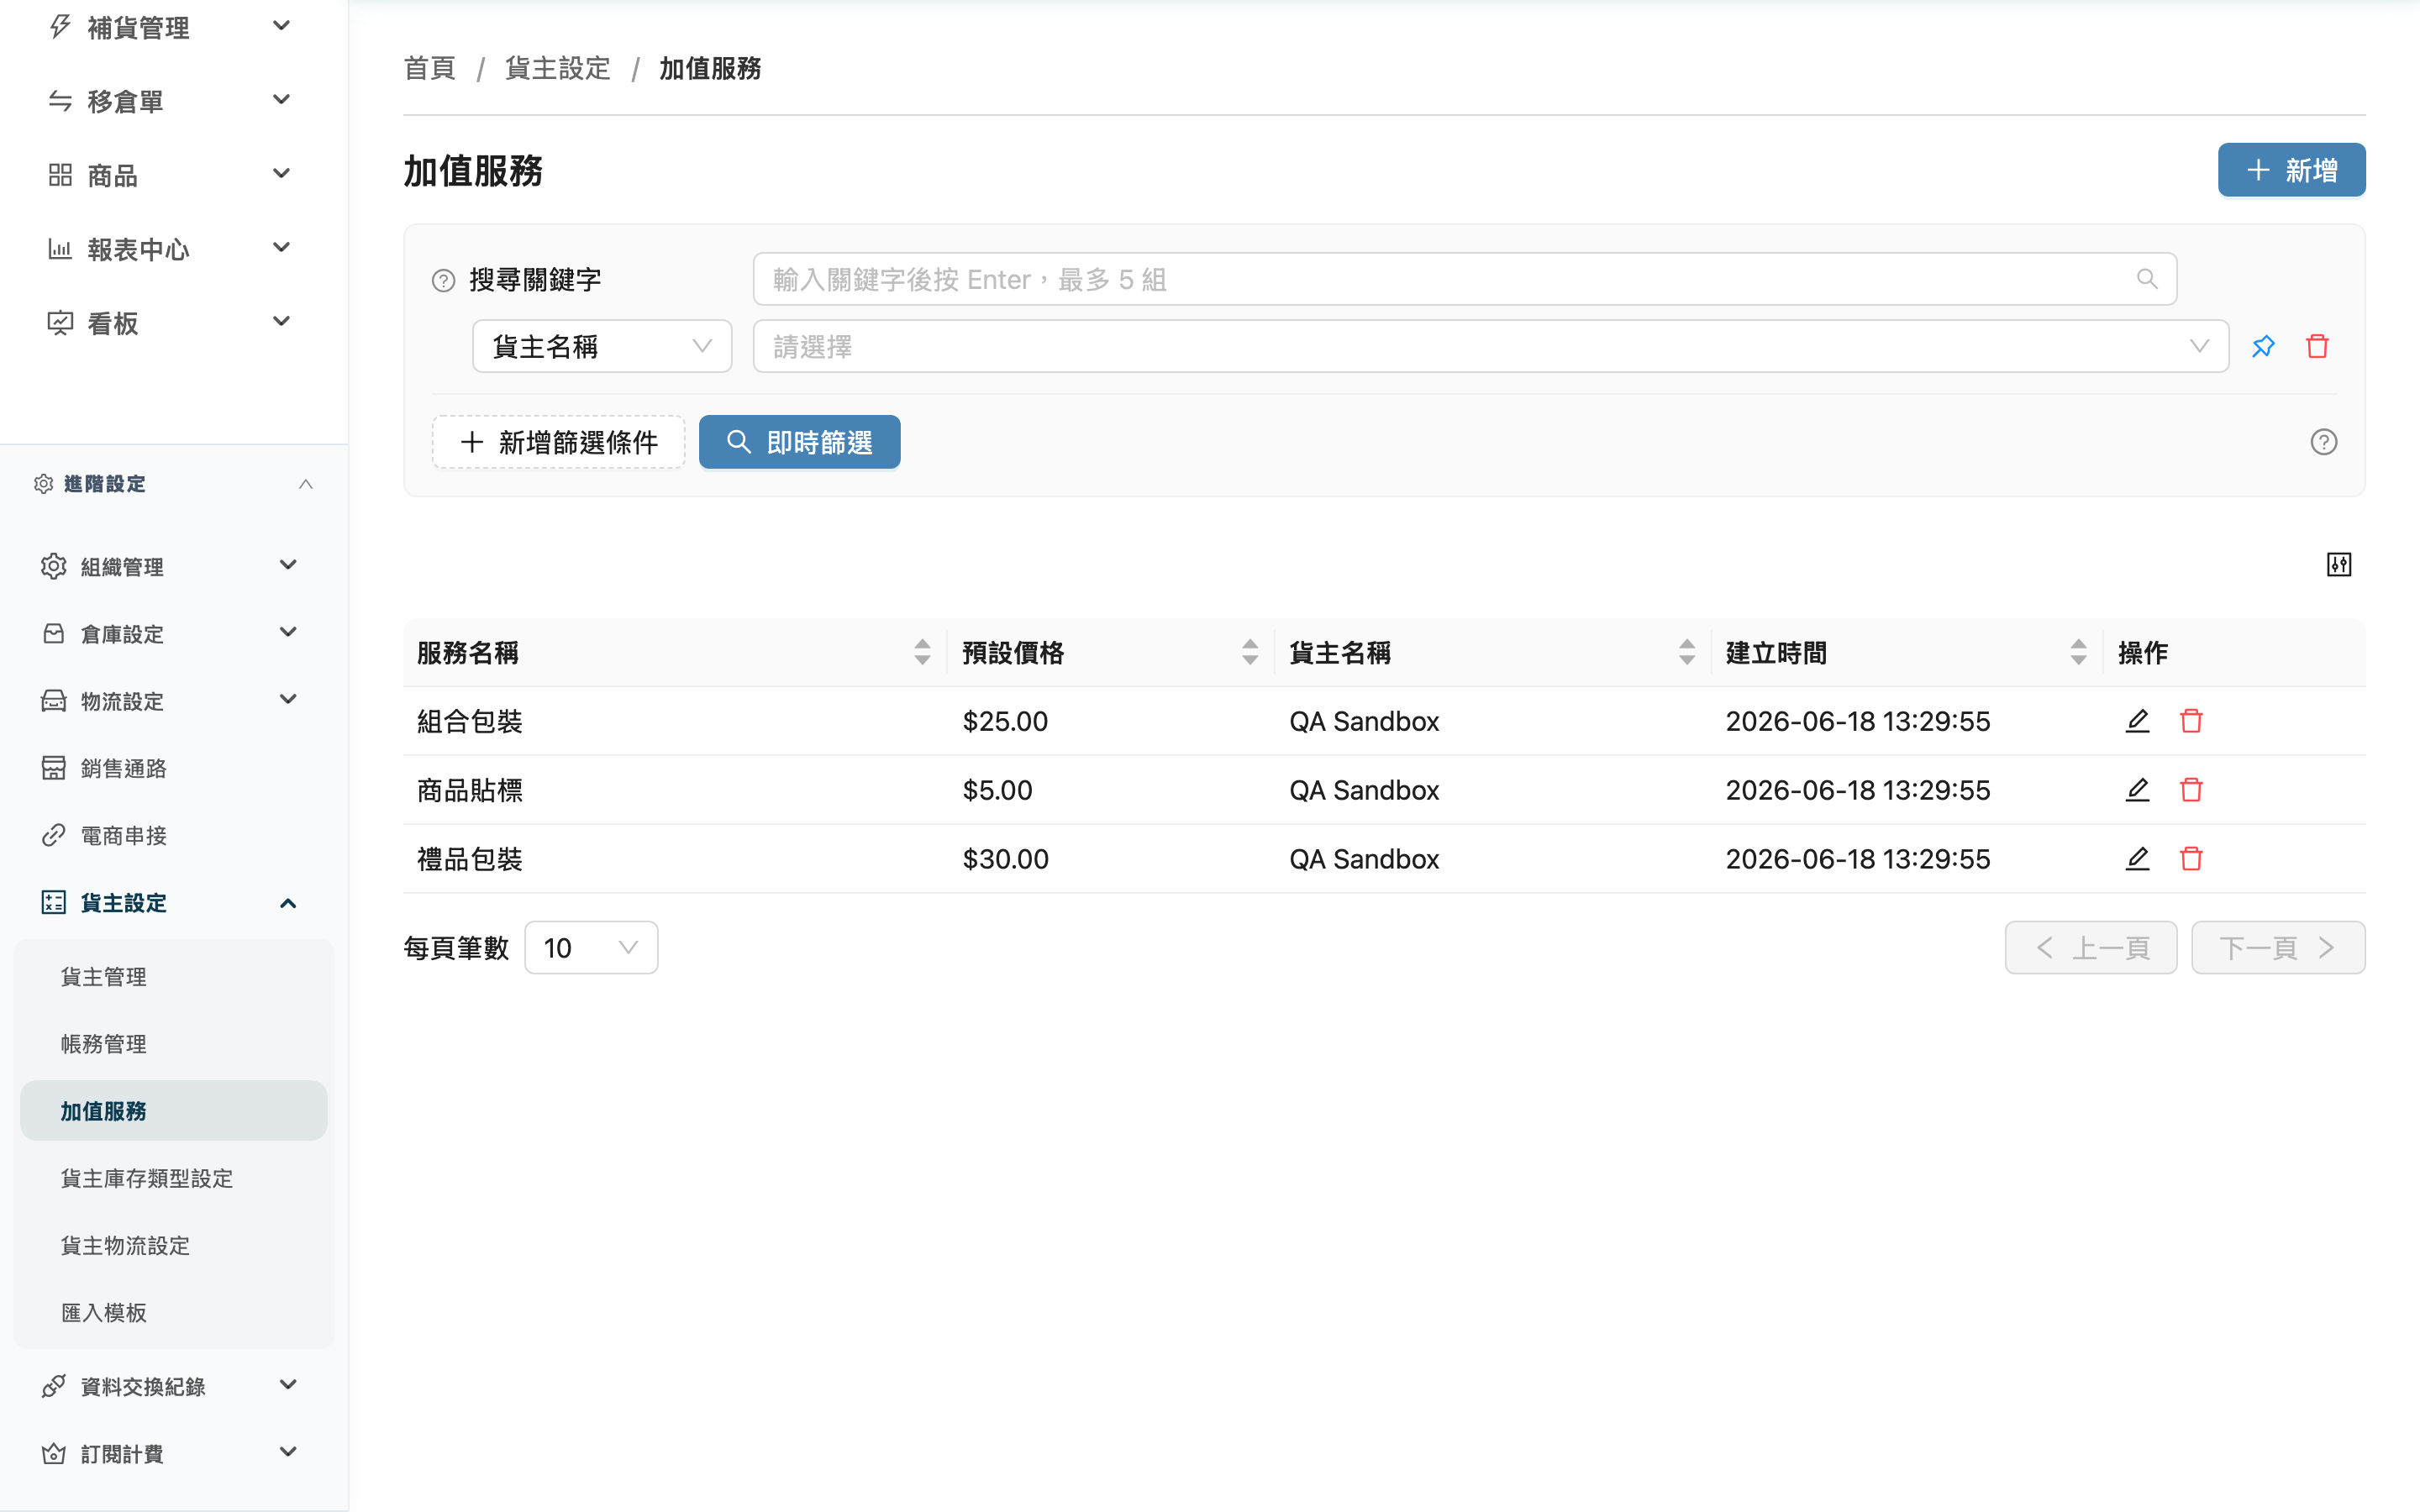The width and height of the screenshot is (2420, 1512).
Task: Open 帳務管理 submenu item
Action: (x=174, y=1043)
